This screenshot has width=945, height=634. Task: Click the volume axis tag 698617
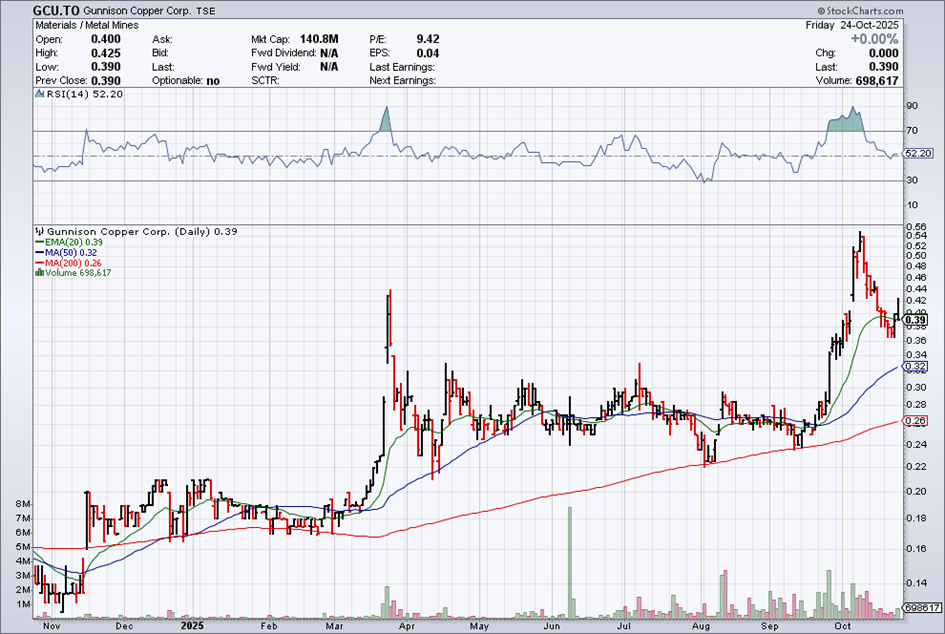coord(922,608)
